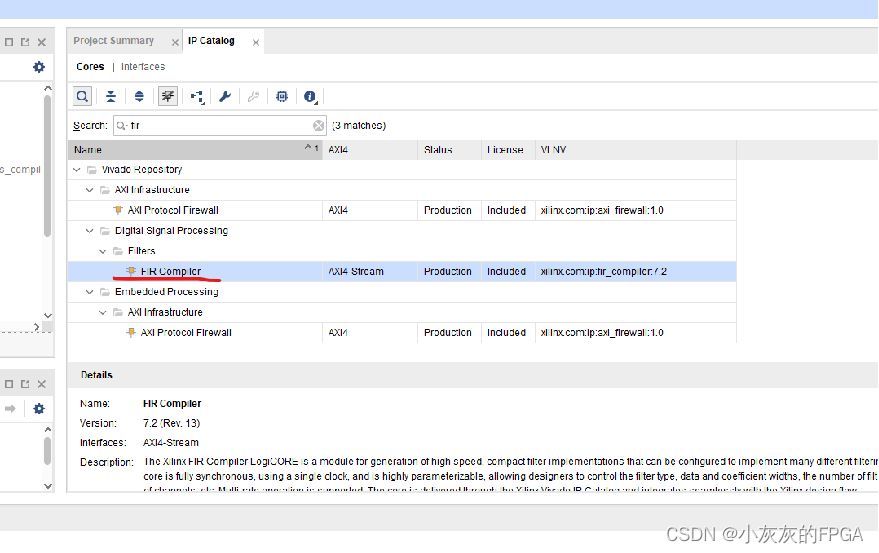Select the Cores view
879x553 pixels.
(90, 67)
